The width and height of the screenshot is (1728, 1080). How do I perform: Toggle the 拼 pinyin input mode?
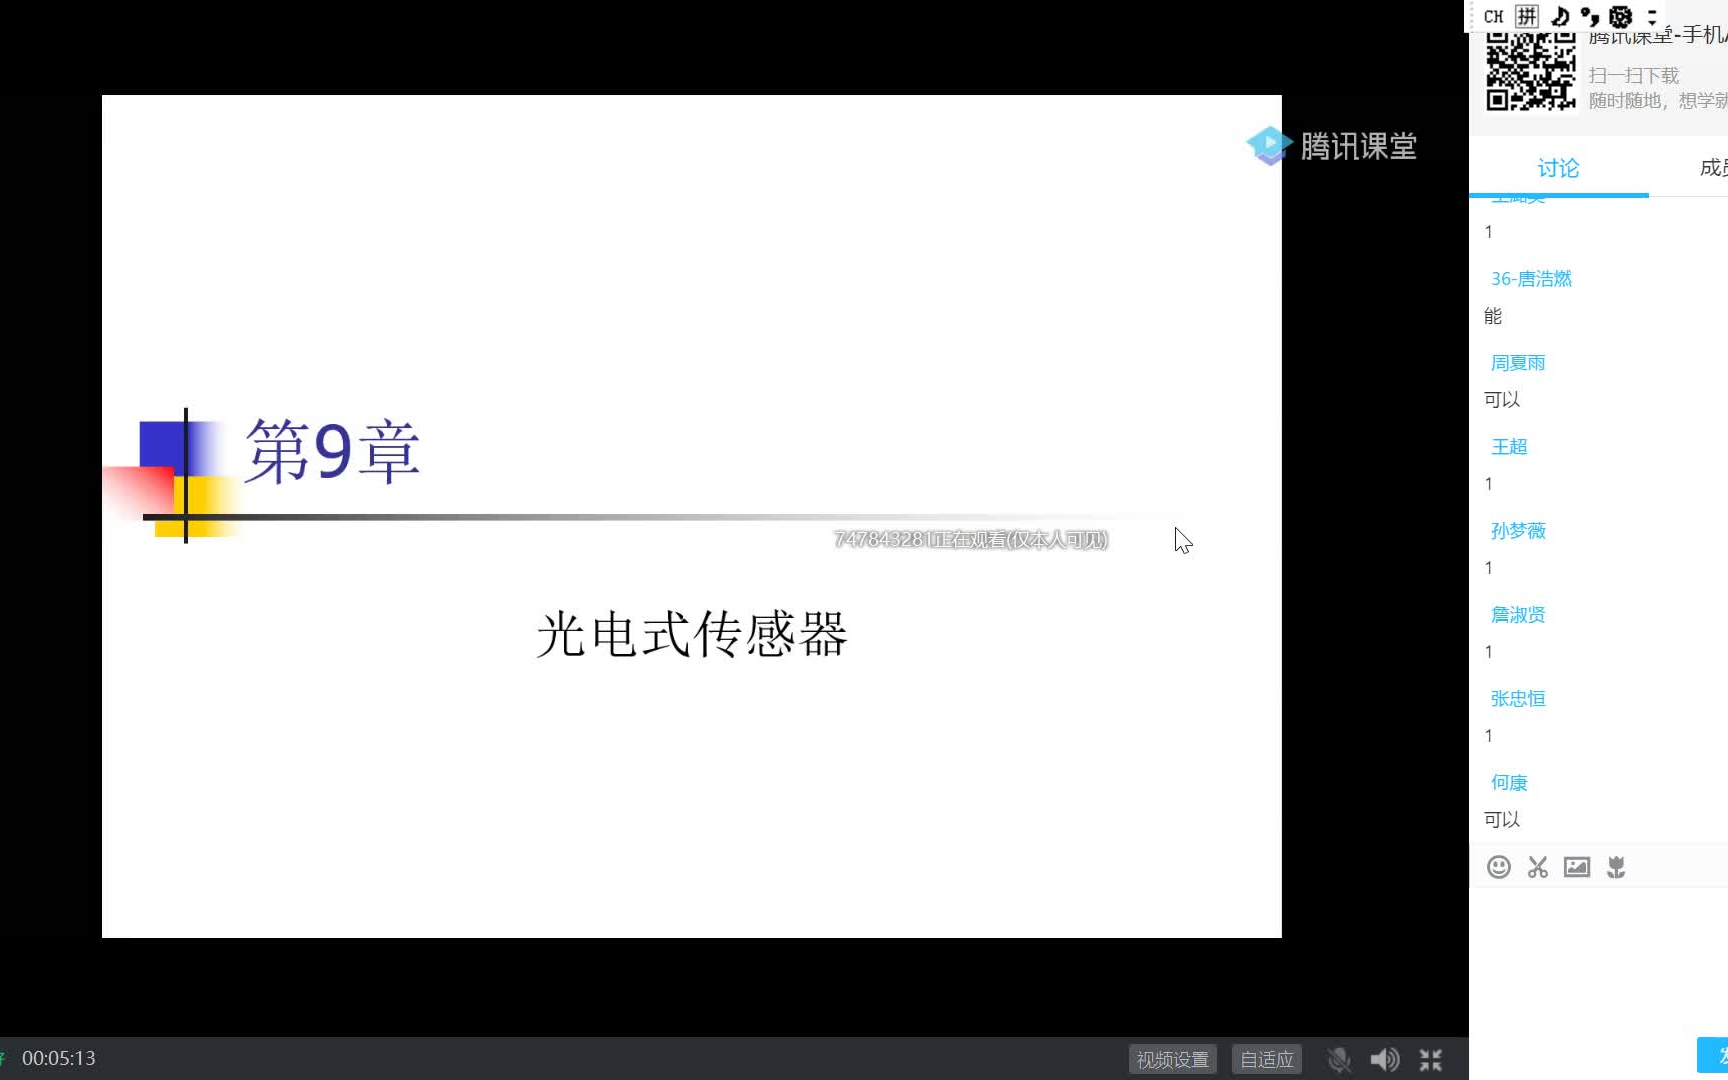pos(1526,16)
